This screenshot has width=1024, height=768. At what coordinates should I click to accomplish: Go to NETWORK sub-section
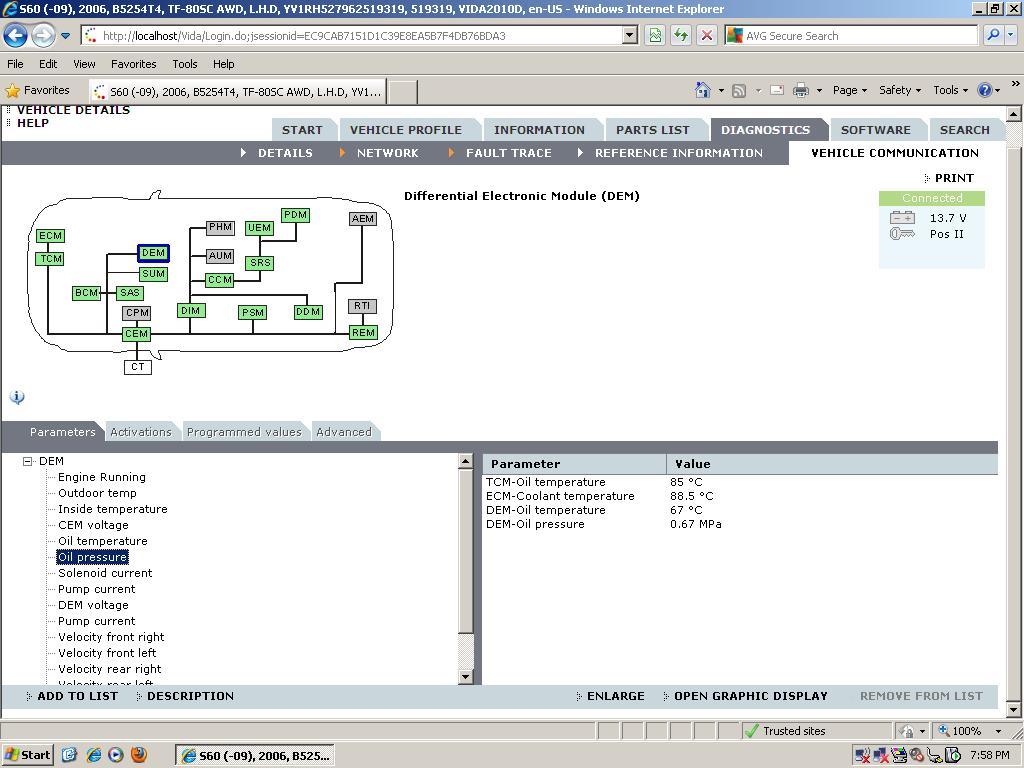(x=387, y=153)
